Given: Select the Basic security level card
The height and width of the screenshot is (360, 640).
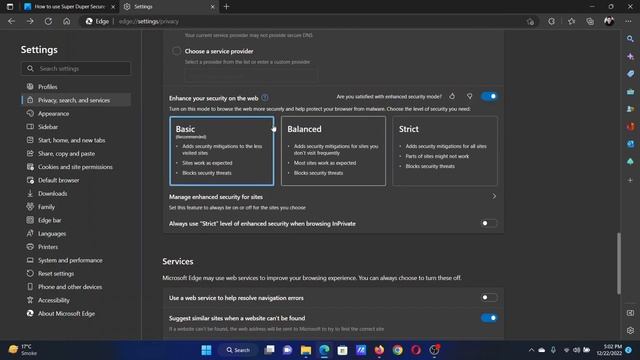Looking at the screenshot, I should (222, 151).
